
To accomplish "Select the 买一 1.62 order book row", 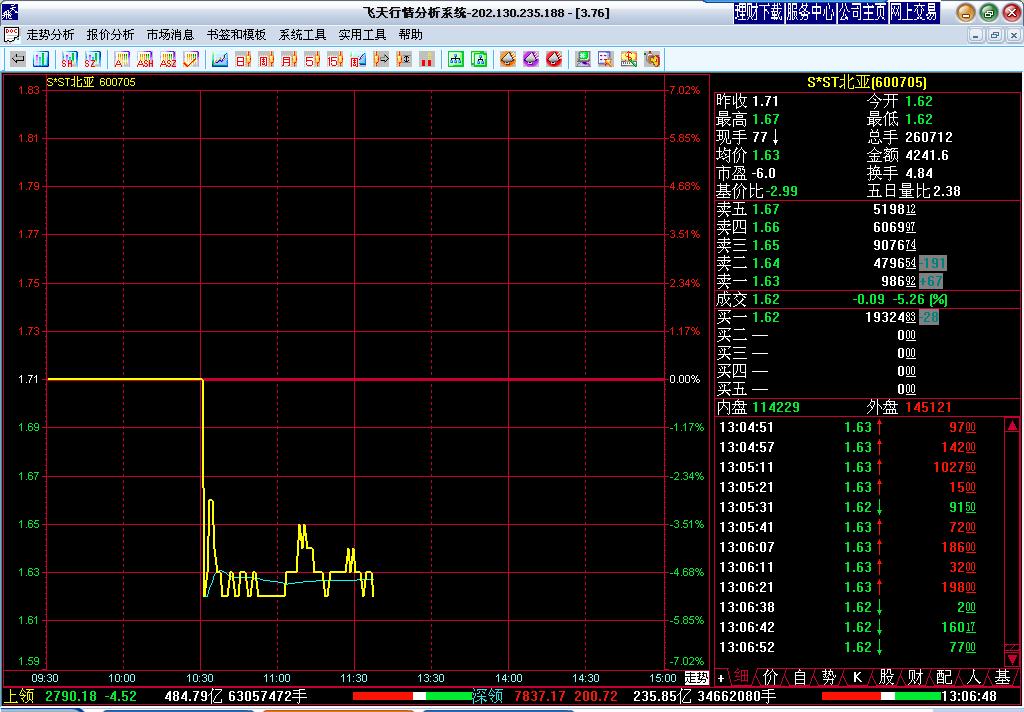I will (x=867, y=317).
